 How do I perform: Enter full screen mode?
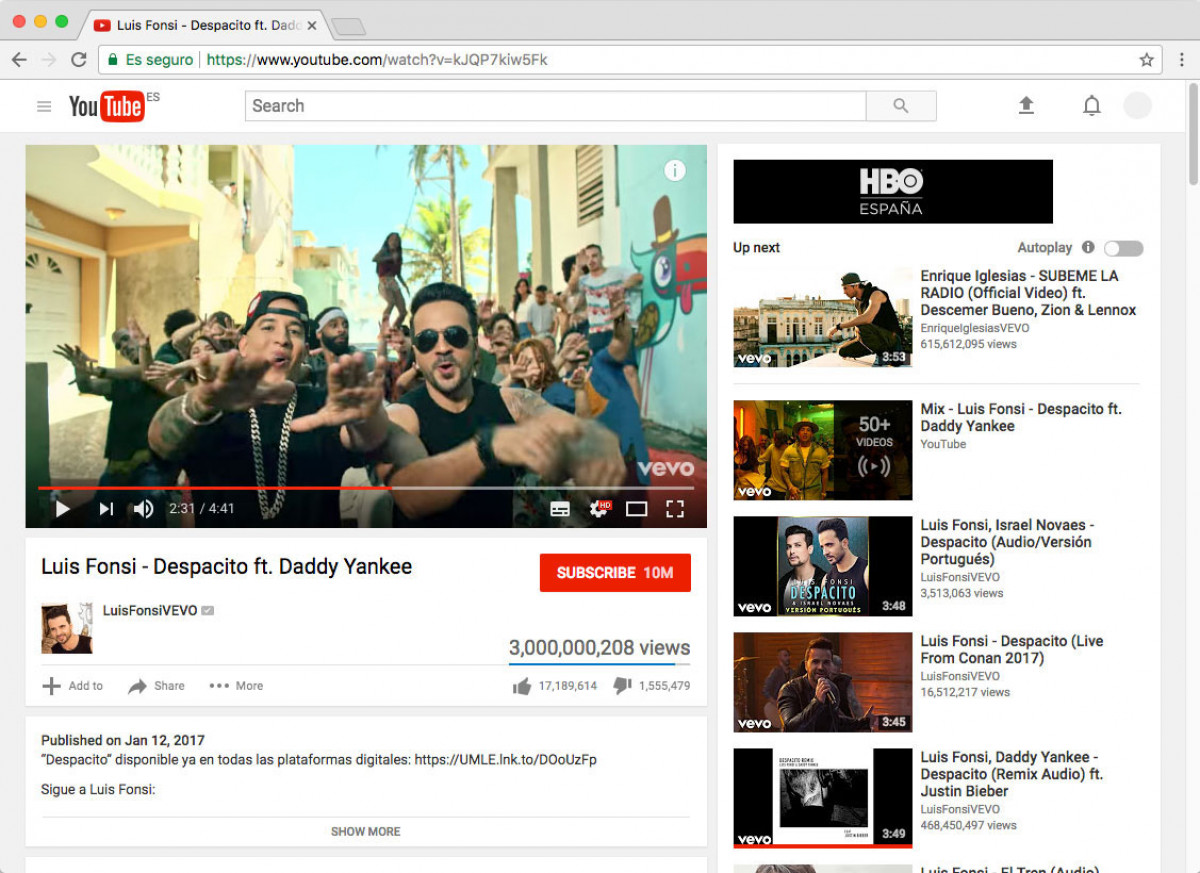[675, 509]
